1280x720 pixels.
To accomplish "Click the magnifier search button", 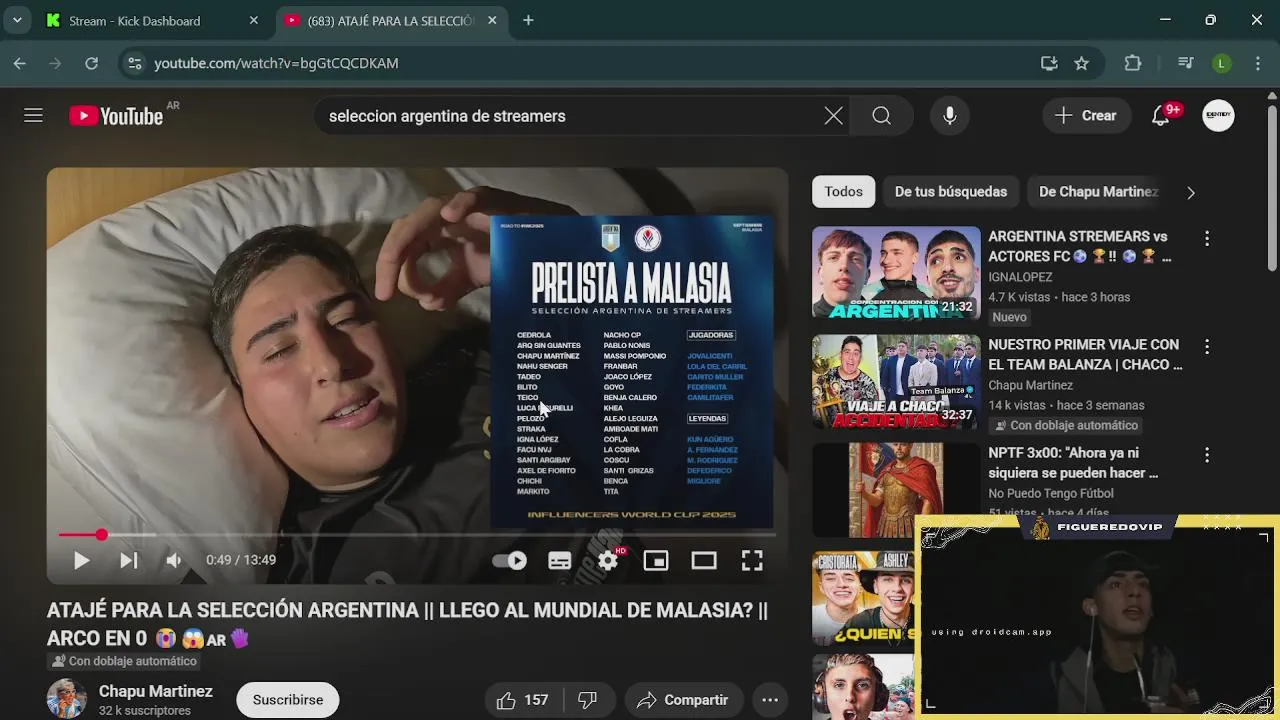I will [881, 116].
